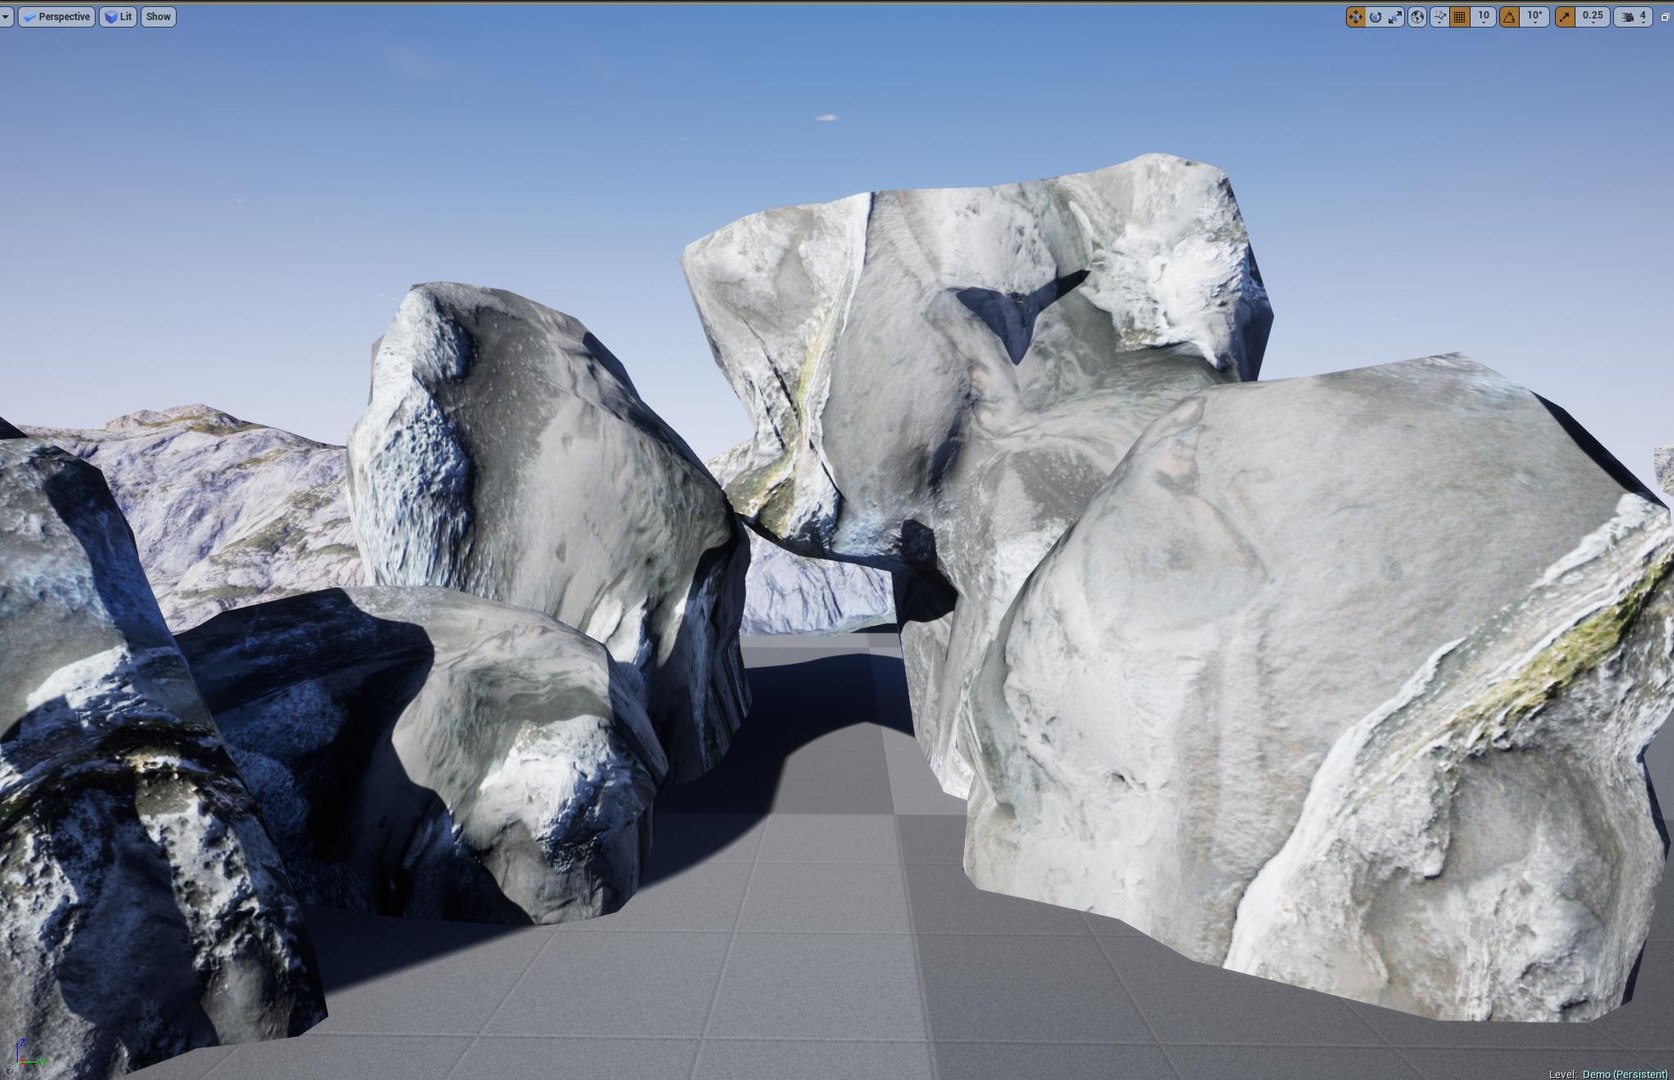Viewport: 1674px width, 1080px height.
Task: Click the maximize/restore viewport icon
Action: coord(1665,17)
